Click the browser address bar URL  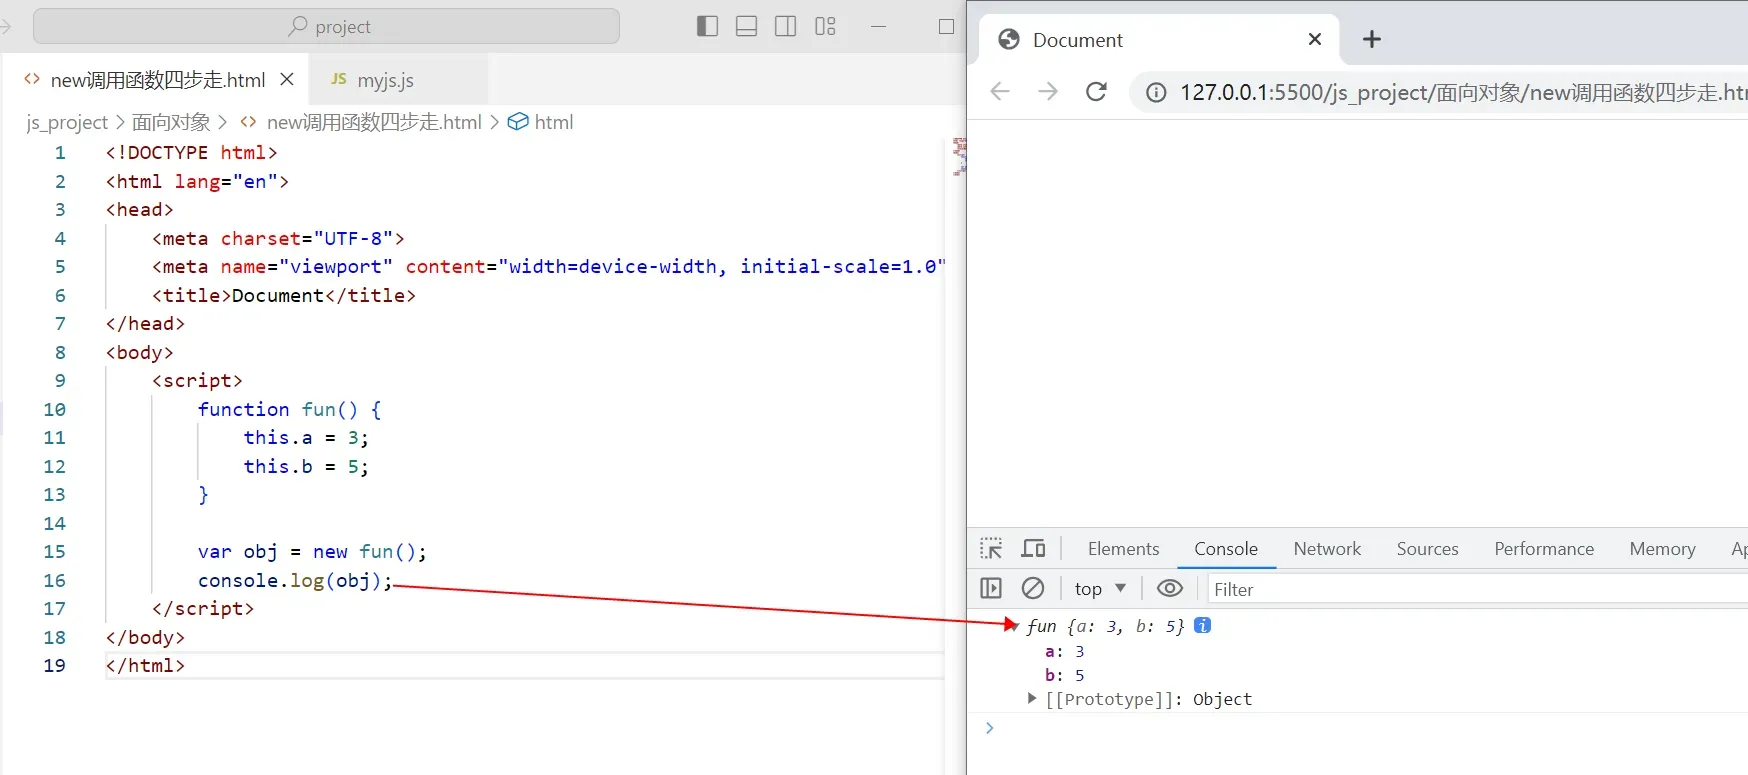(1463, 93)
